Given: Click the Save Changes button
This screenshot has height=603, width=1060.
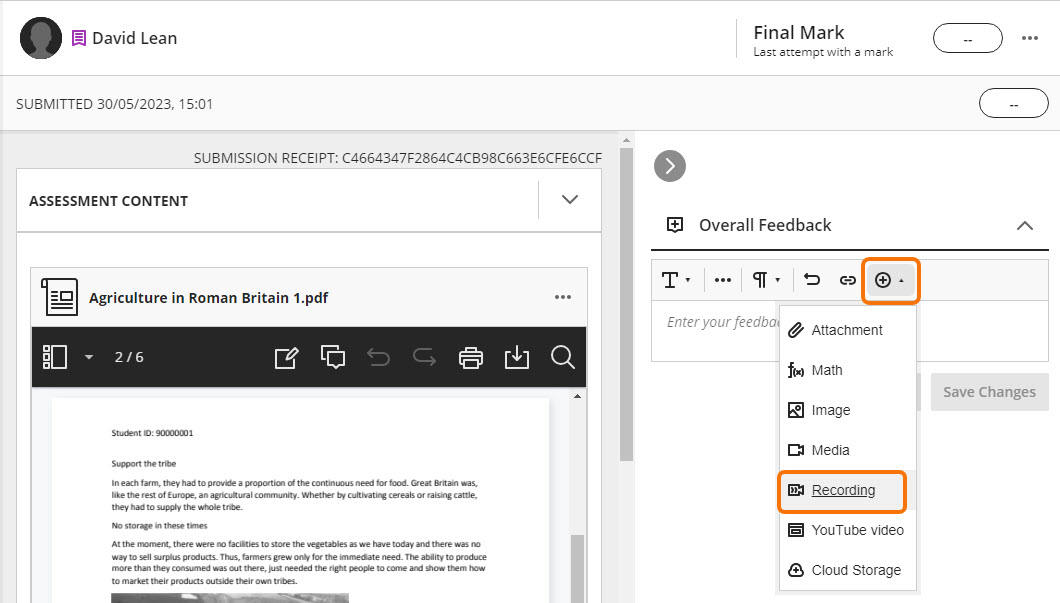Looking at the screenshot, I should tap(989, 391).
